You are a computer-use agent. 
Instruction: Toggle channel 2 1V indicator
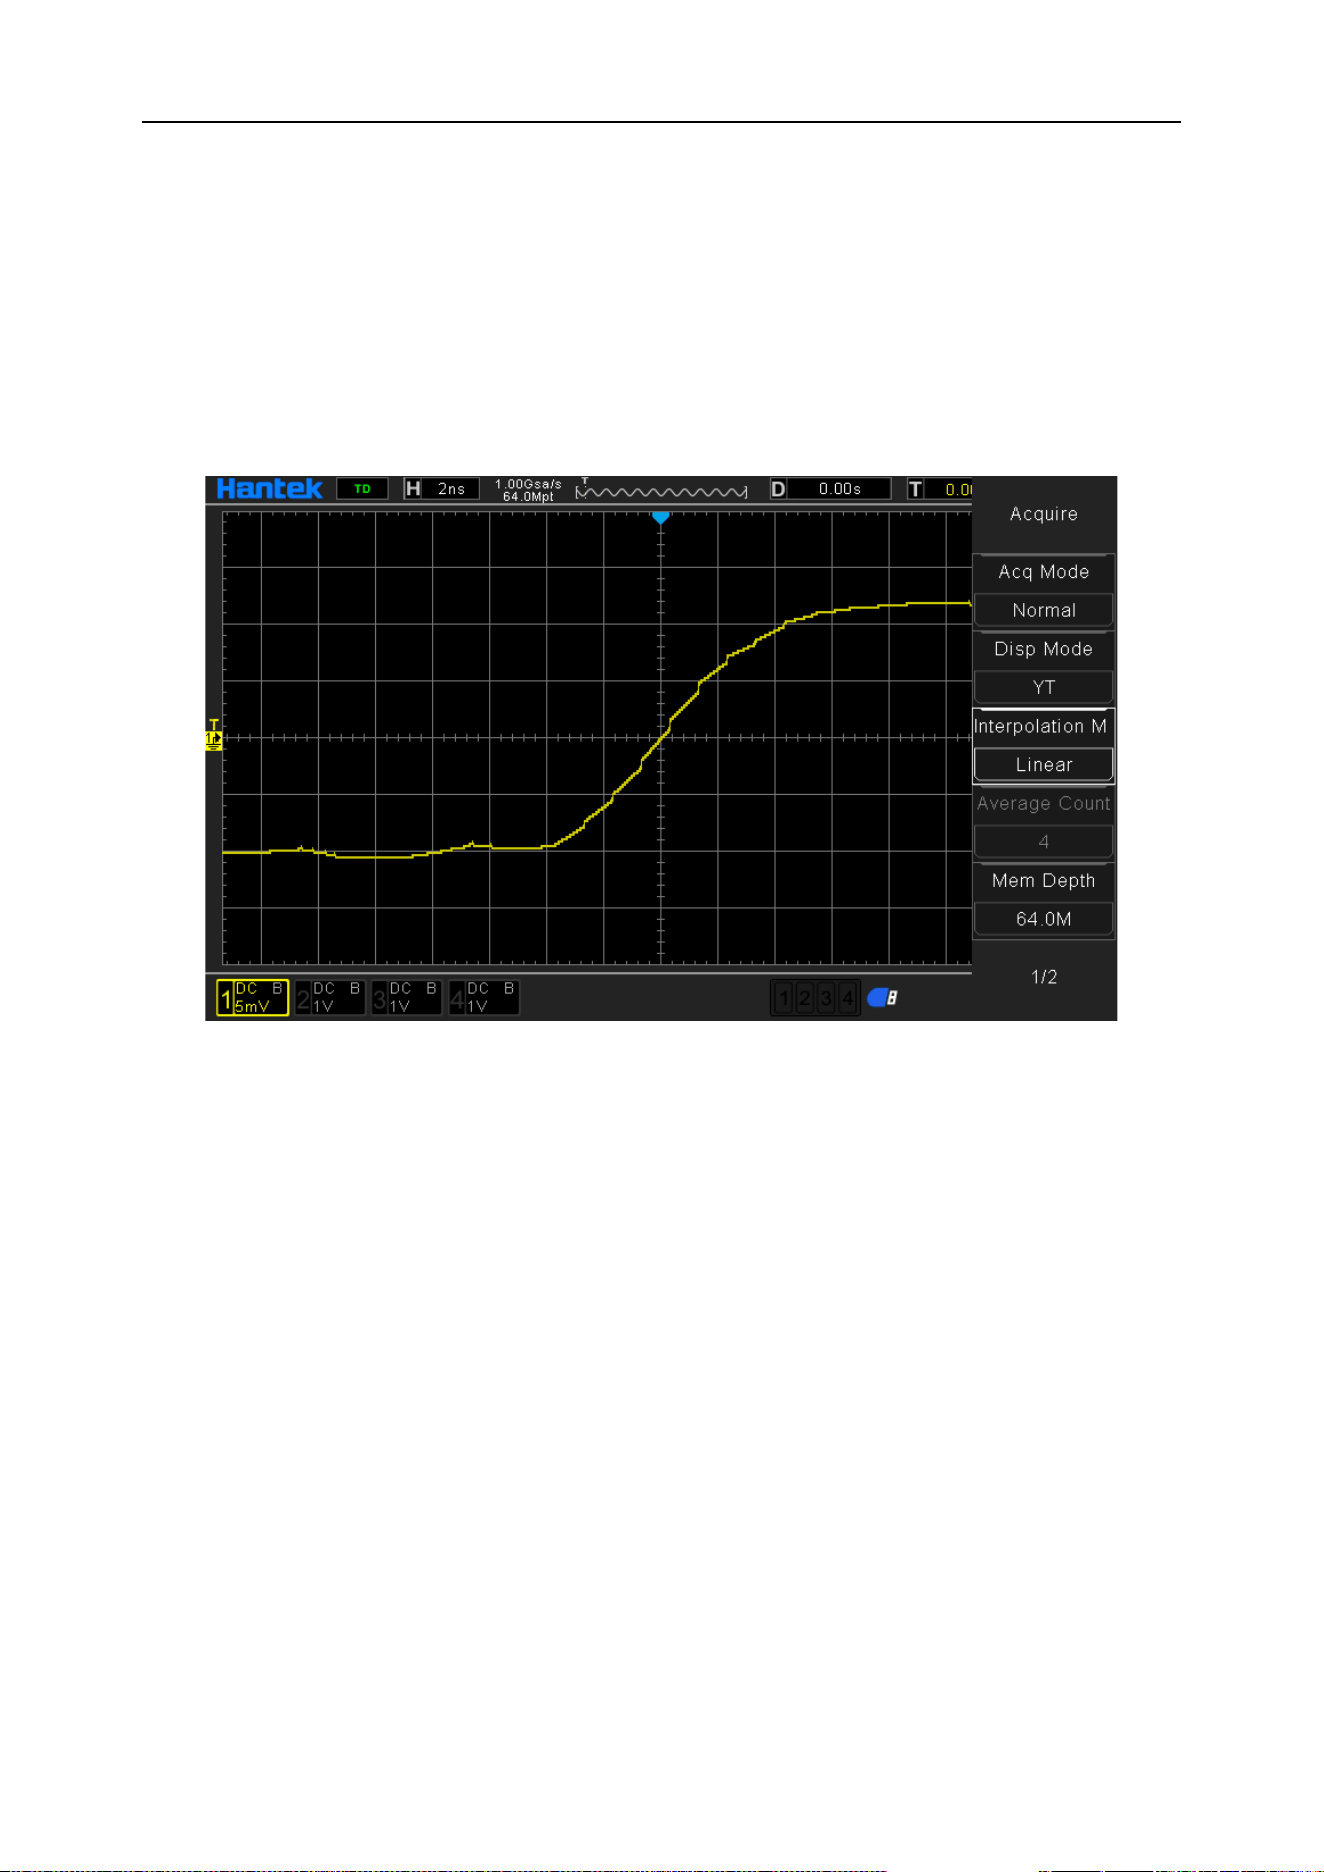(x=330, y=997)
